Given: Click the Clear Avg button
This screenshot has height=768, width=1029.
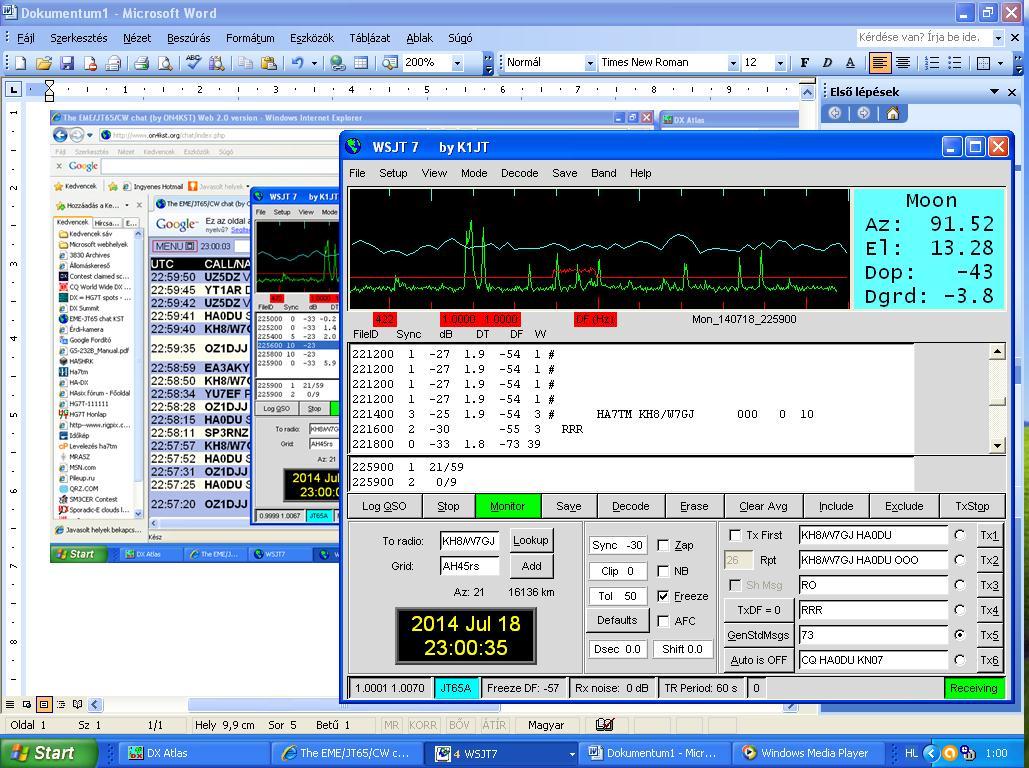Looking at the screenshot, I should [x=763, y=506].
